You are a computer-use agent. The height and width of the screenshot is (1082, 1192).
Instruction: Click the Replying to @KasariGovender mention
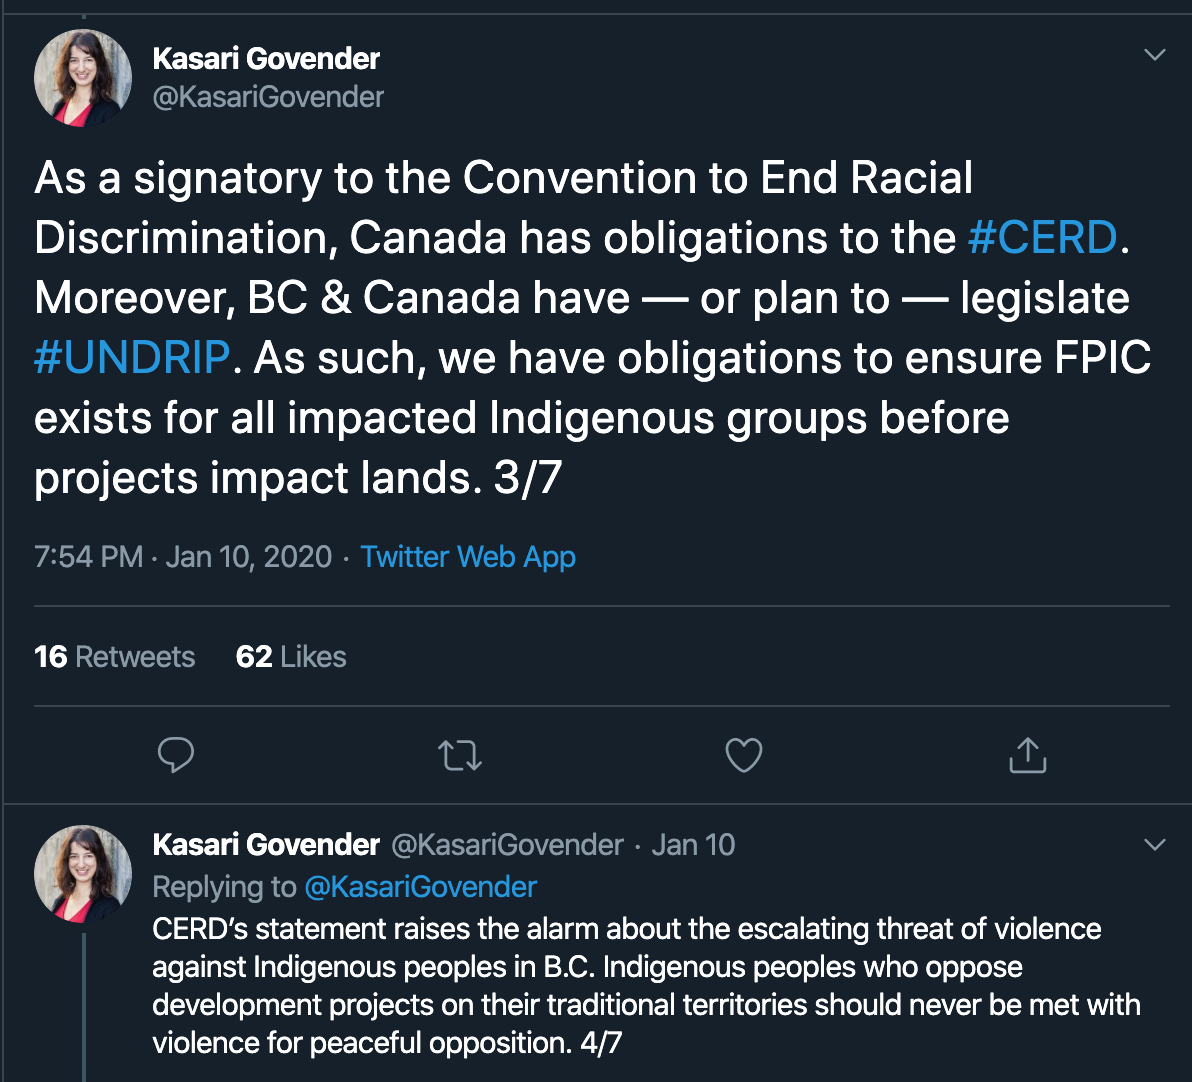tap(420, 887)
